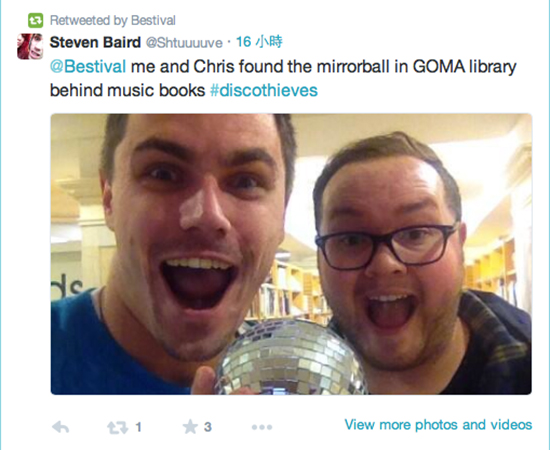Image resolution: width=550 pixels, height=450 pixels.
Task: Open Steven Baird's avatar picture
Action: [x=30, y=46]
